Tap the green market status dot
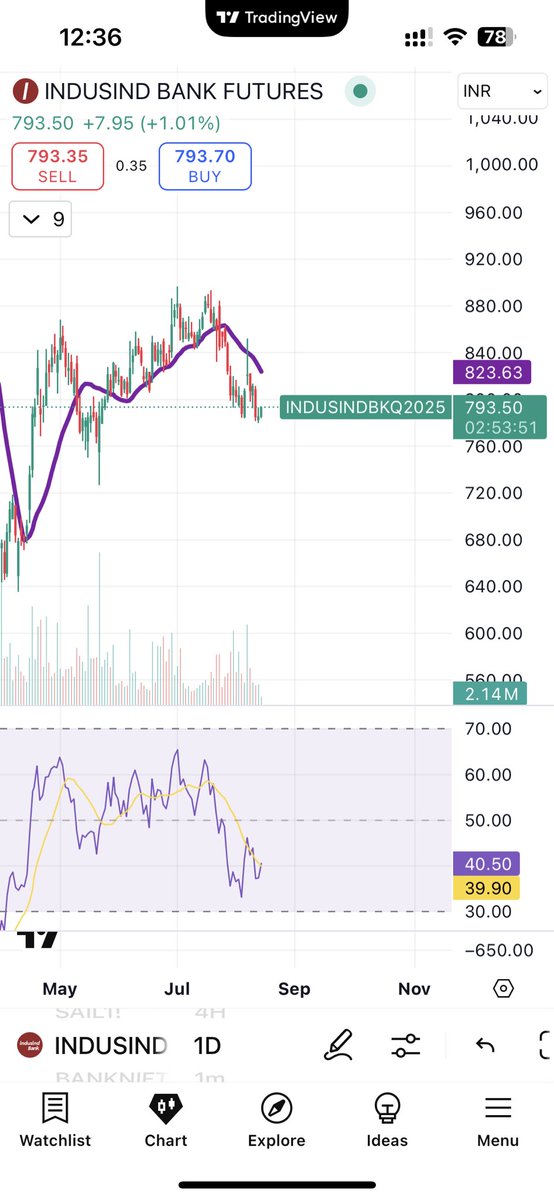This screenshot has width=554, height=1200. 360,92
